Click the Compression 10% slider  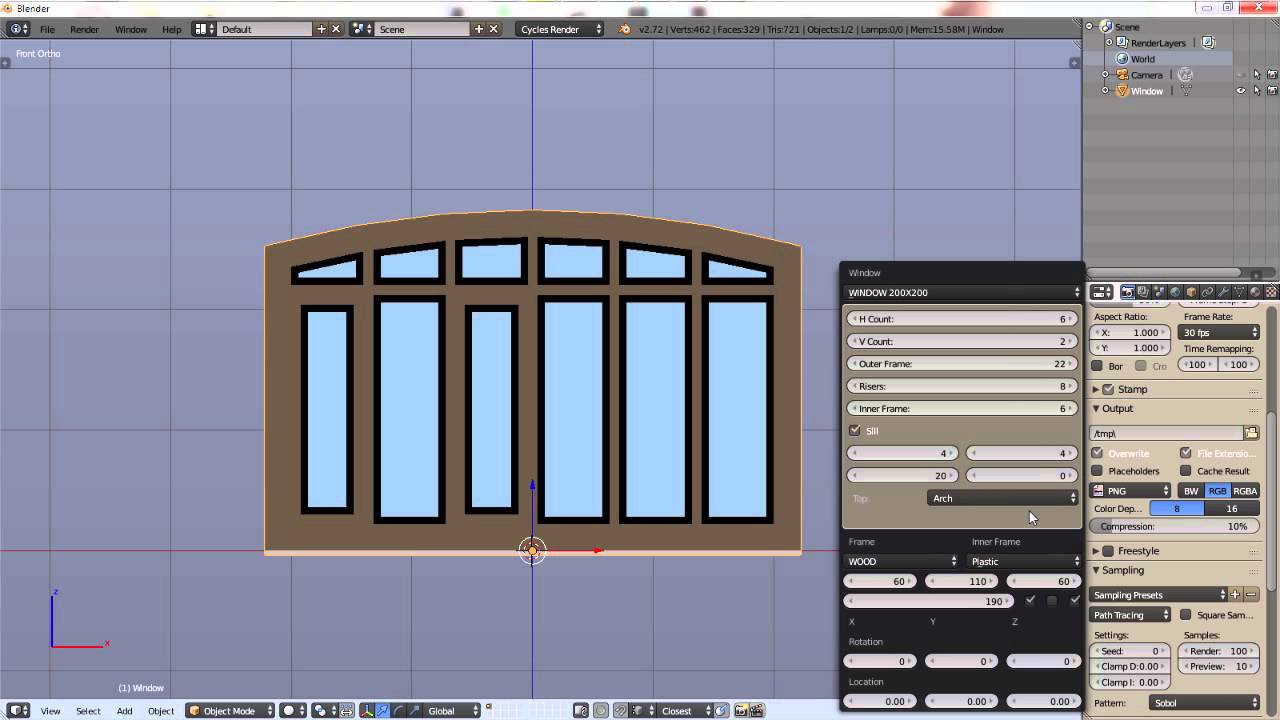click(1175, 527)
